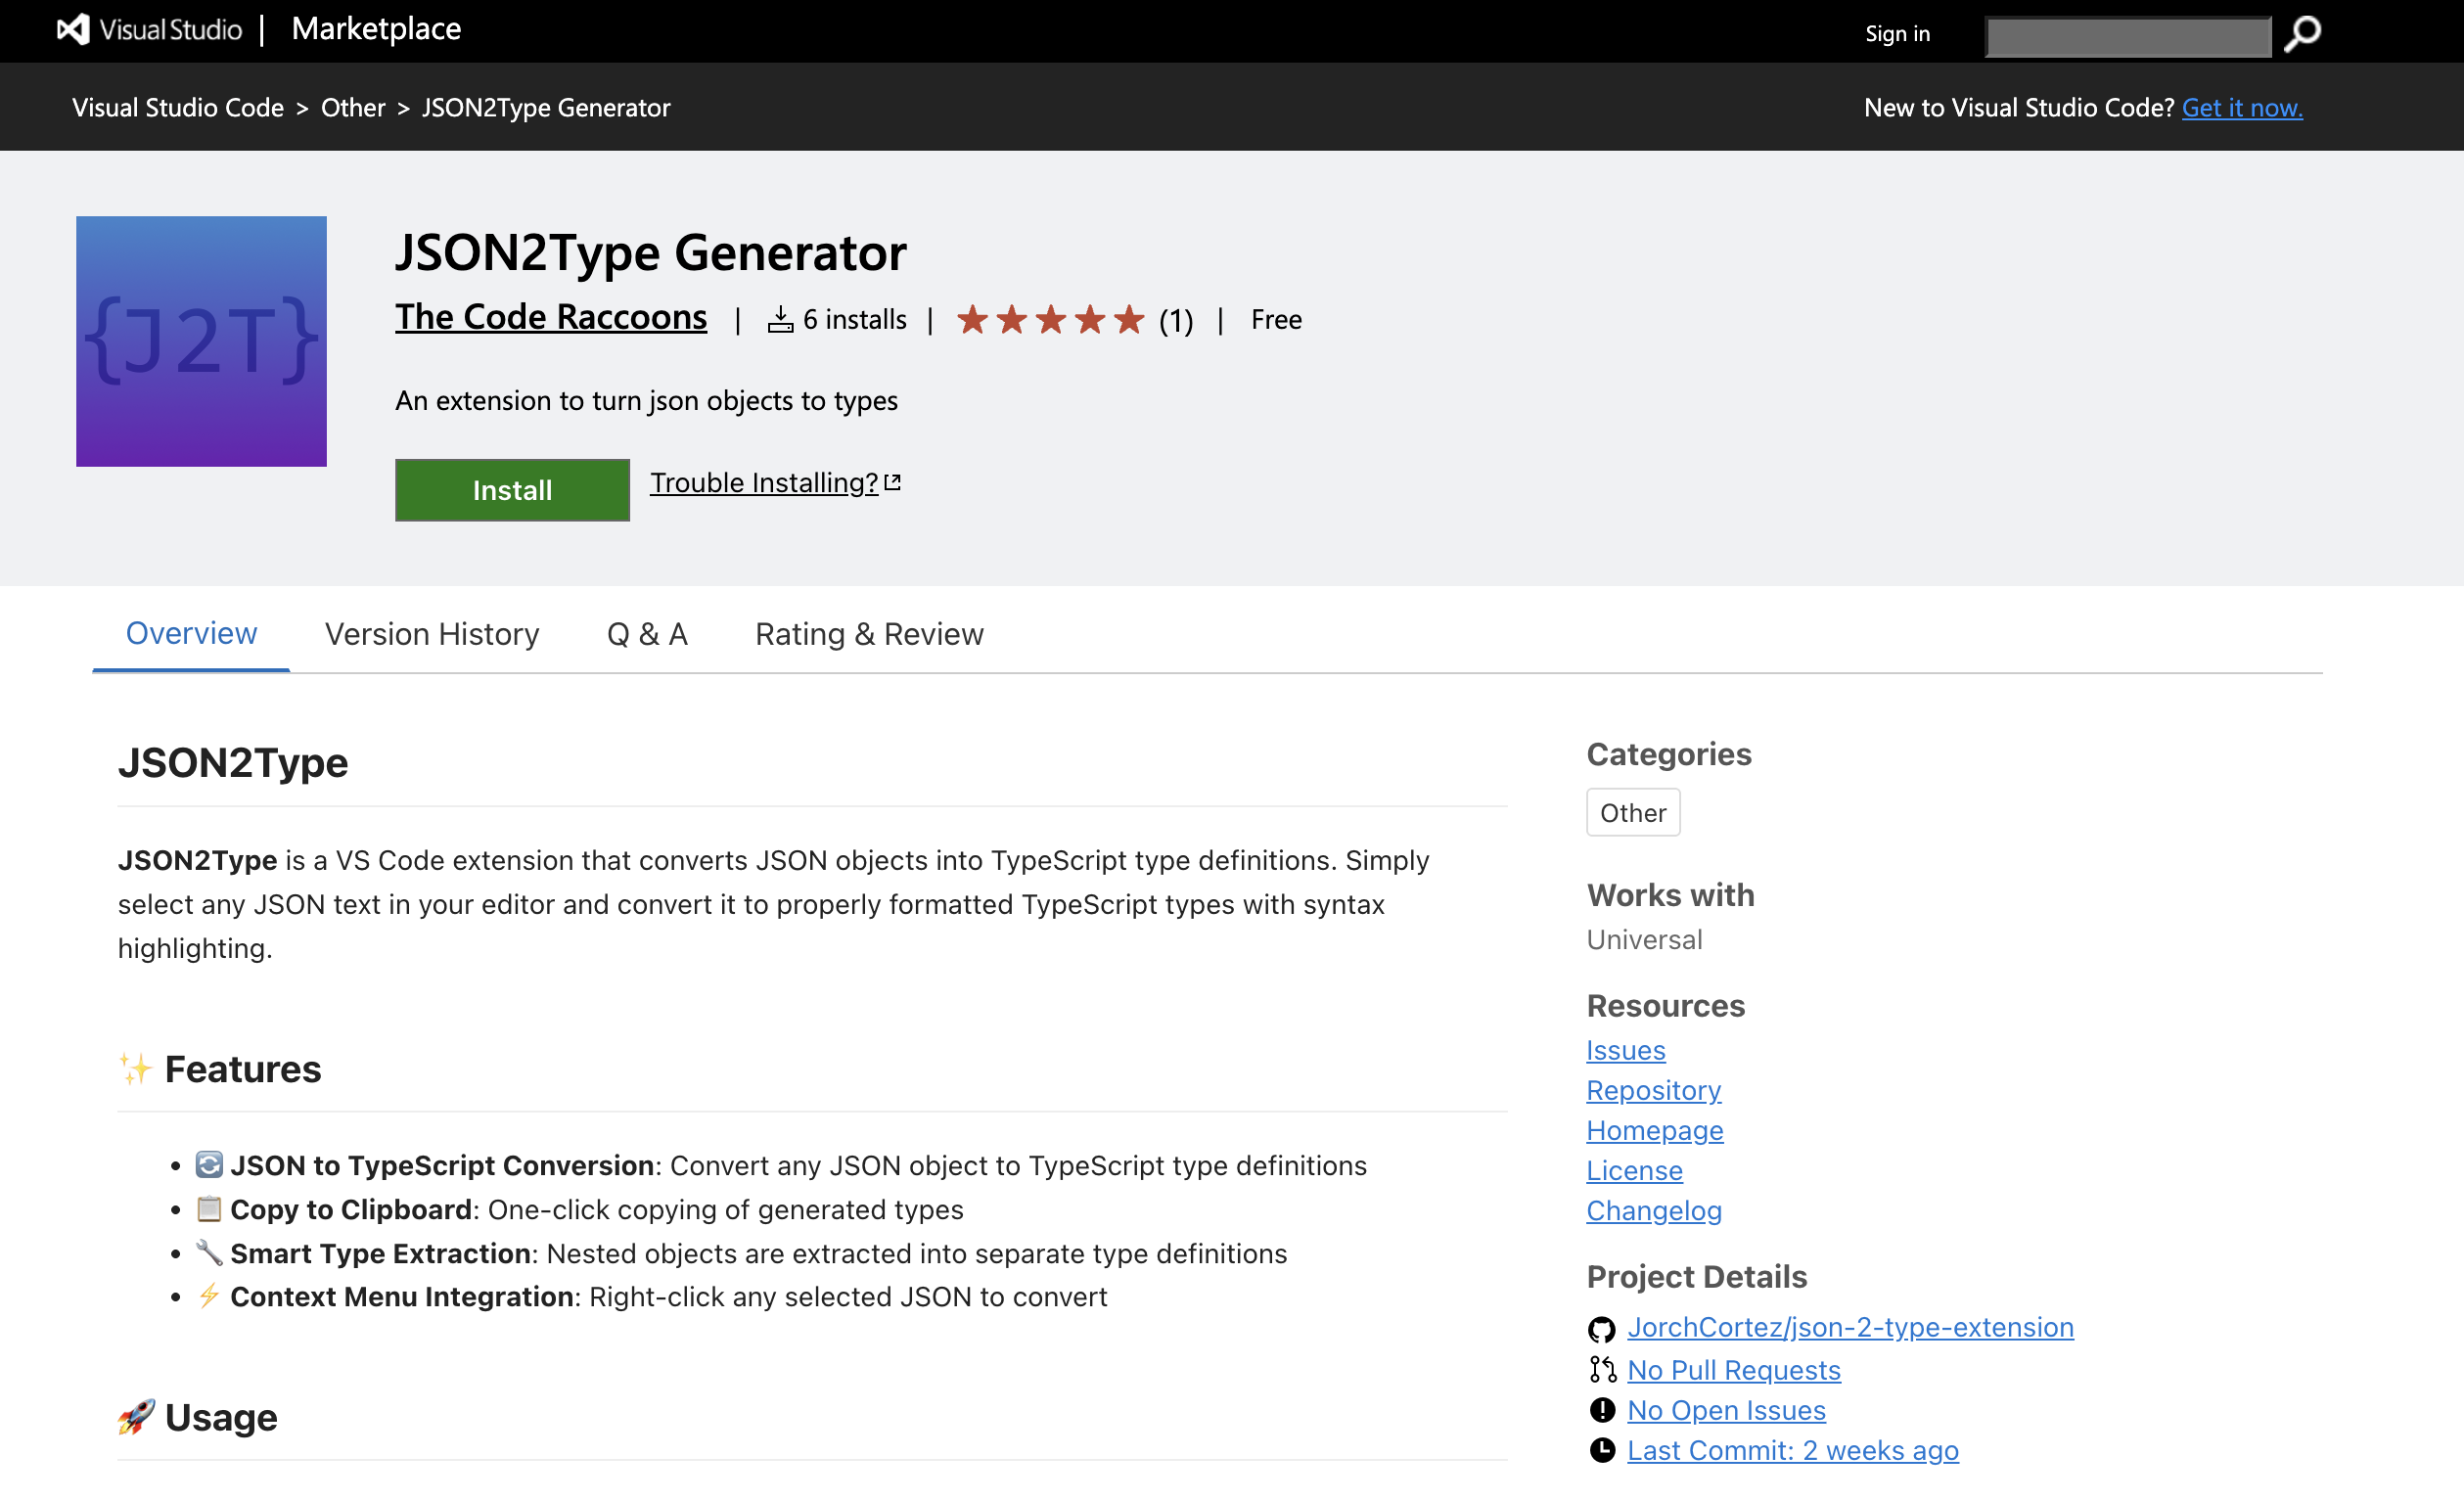Click the open issues exclamation icon

[1601, 1410]
